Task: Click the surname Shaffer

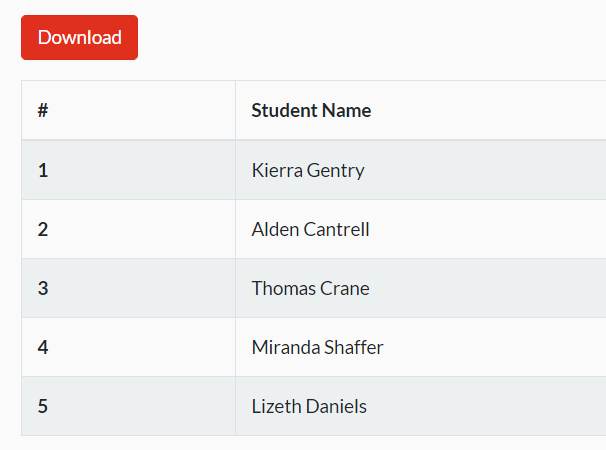Action: tap(354, 347)
